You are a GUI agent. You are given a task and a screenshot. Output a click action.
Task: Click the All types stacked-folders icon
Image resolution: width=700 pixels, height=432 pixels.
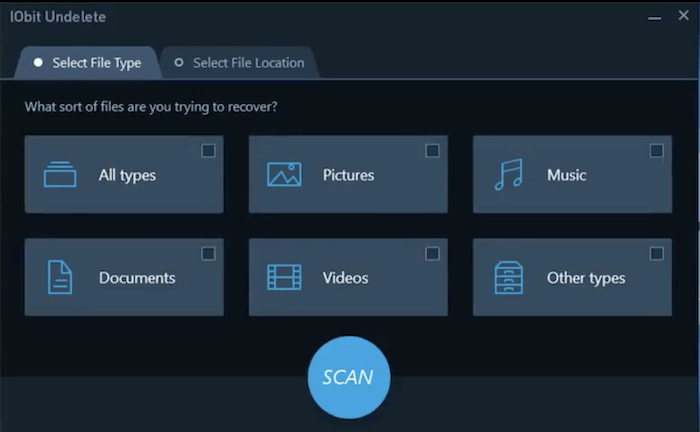[x=60, y=174]
